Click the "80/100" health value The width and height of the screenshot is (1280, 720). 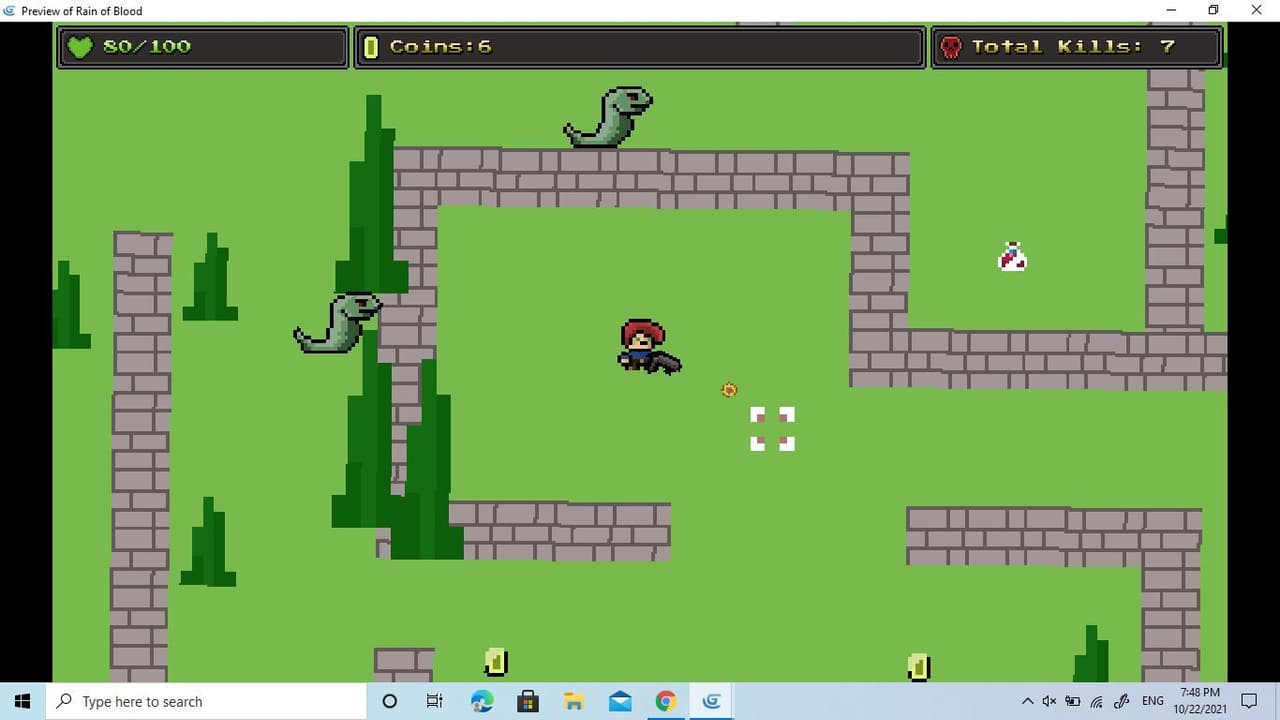[147, 47]
